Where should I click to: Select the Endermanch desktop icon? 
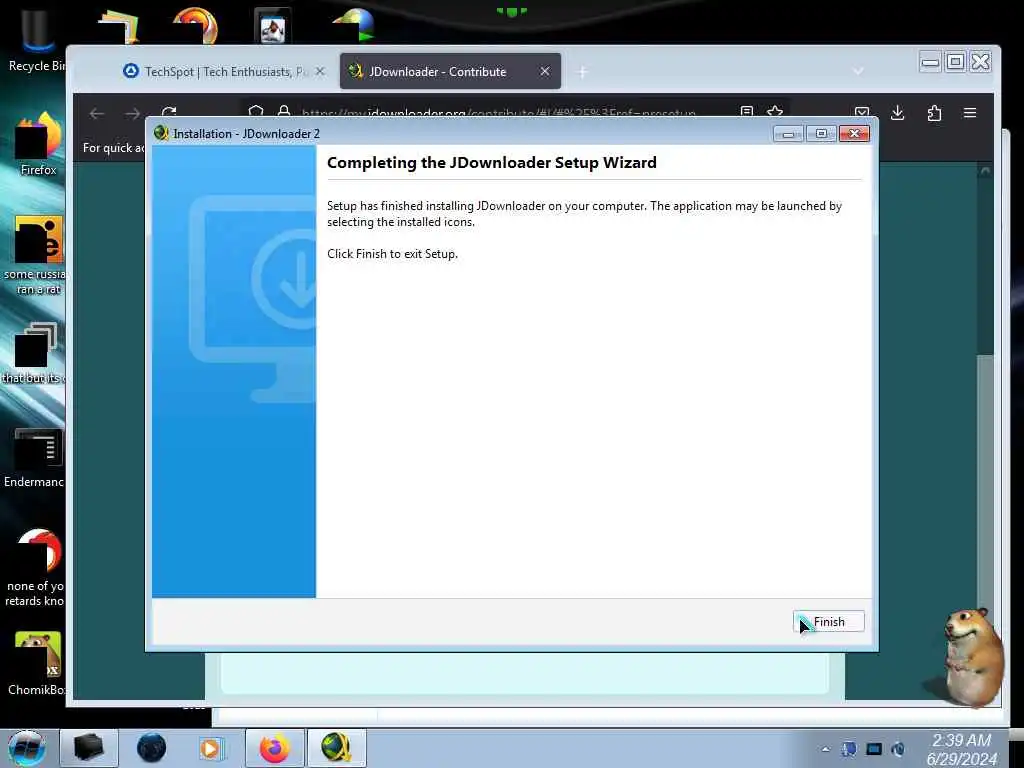pyautogui.click(x=35, y=458)
